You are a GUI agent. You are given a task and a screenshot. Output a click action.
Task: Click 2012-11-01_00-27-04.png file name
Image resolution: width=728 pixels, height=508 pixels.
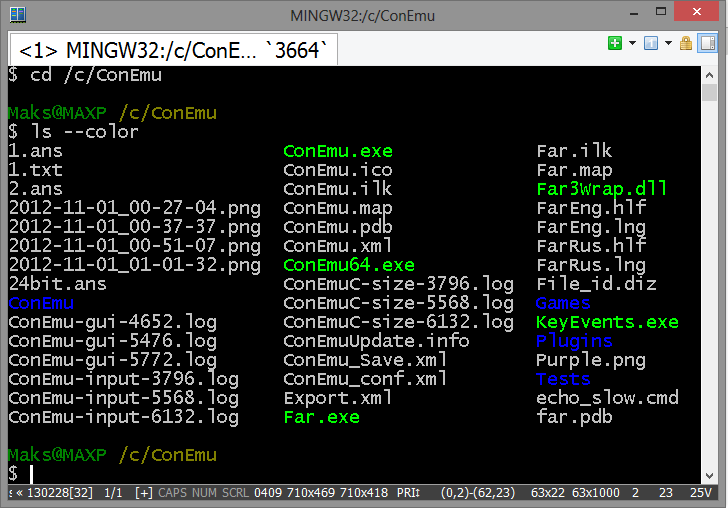pos(135,208)
